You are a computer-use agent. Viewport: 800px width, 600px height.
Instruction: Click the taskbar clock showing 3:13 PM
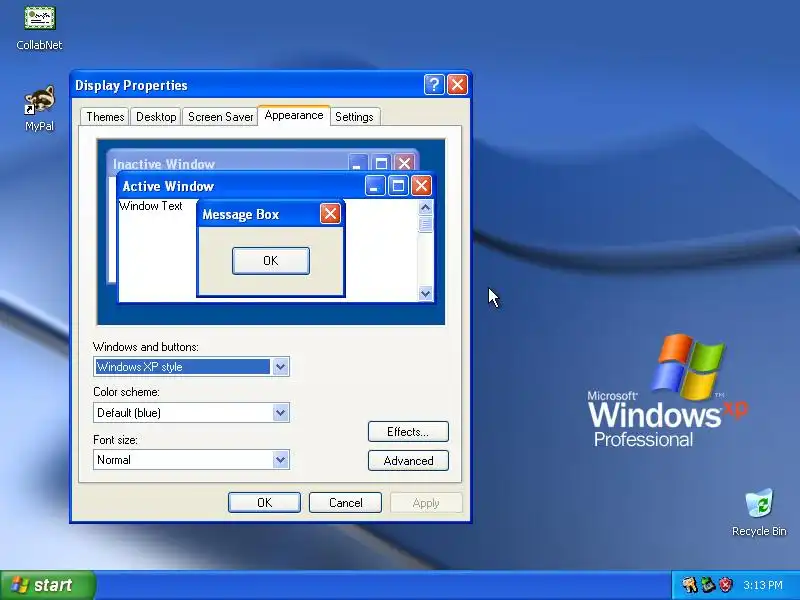pos(763,585)
